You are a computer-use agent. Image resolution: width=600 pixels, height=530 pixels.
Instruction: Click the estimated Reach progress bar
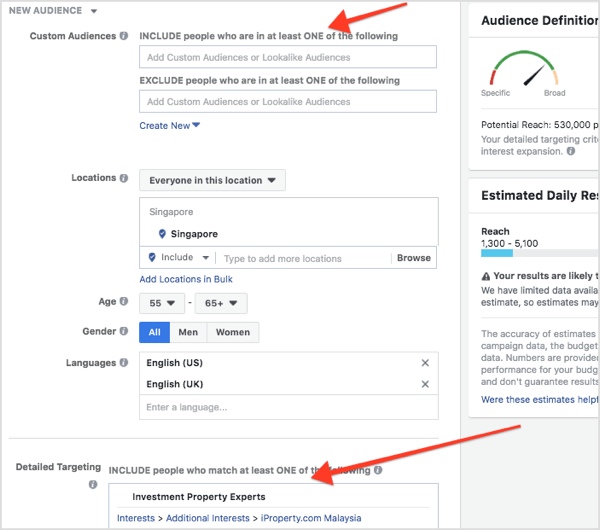click(x=540, y=253)
